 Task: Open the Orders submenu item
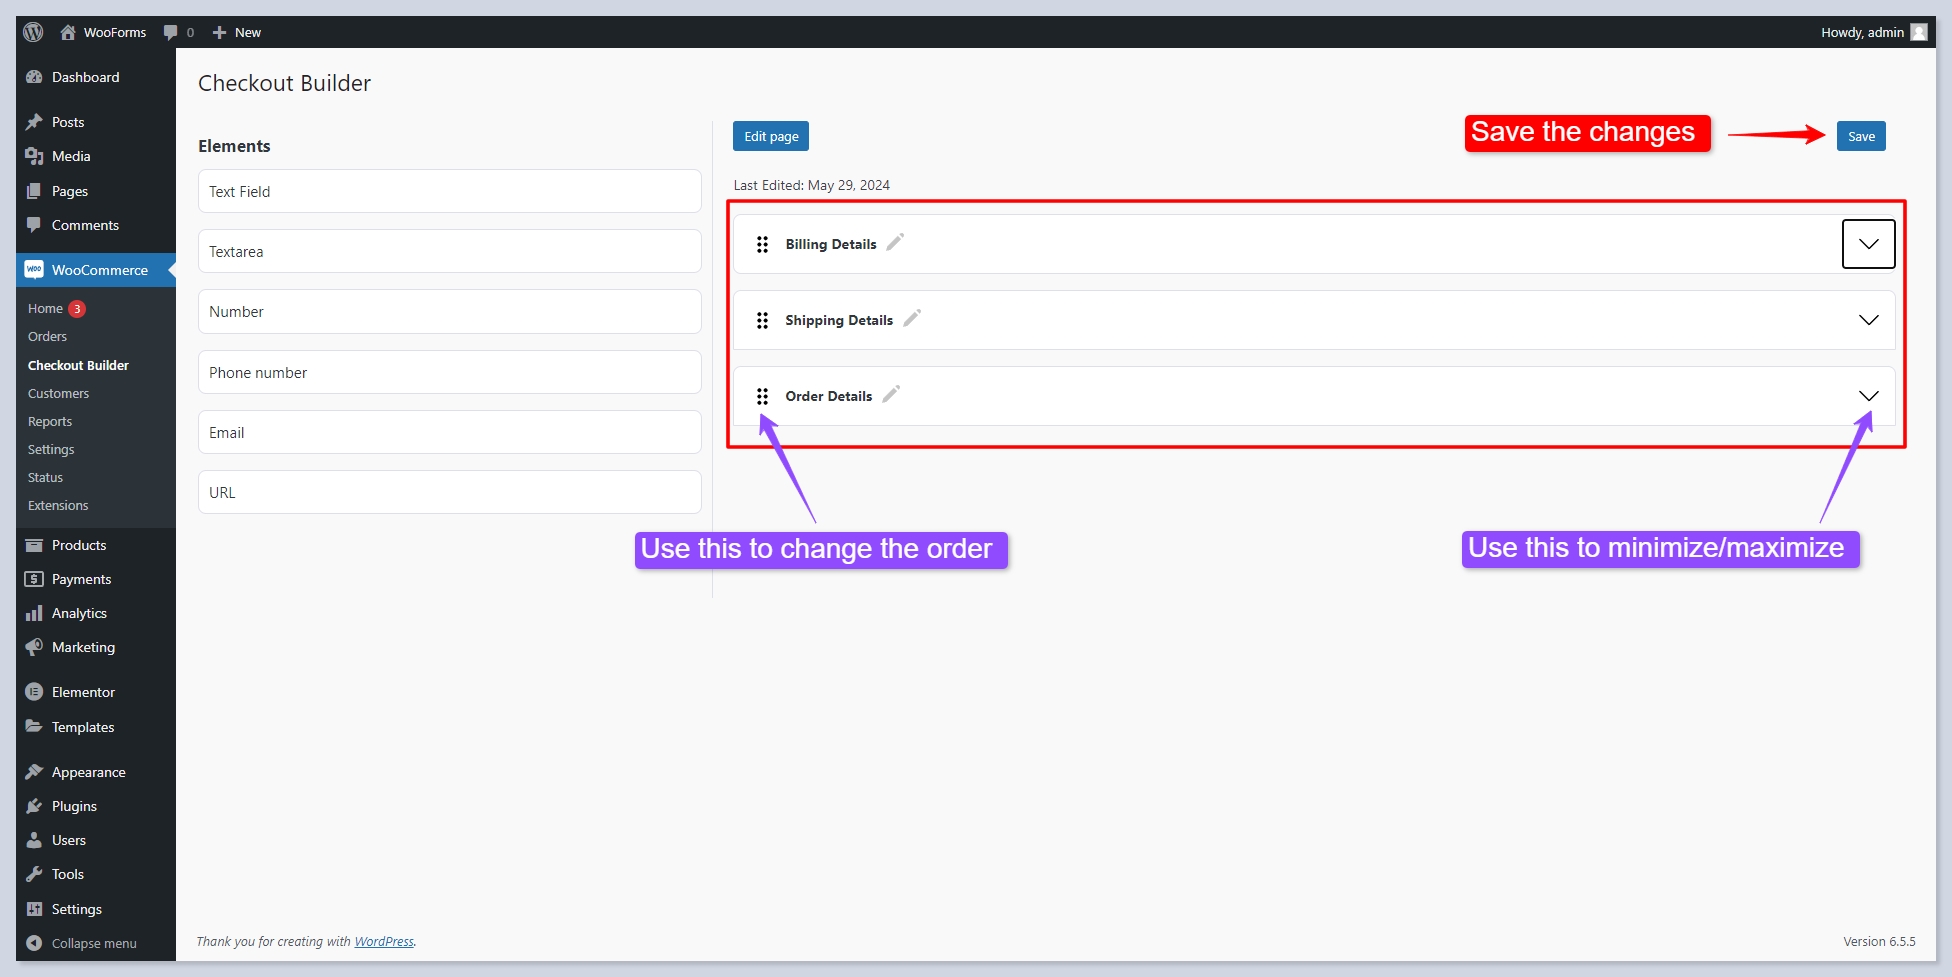[x=47, y=337]
